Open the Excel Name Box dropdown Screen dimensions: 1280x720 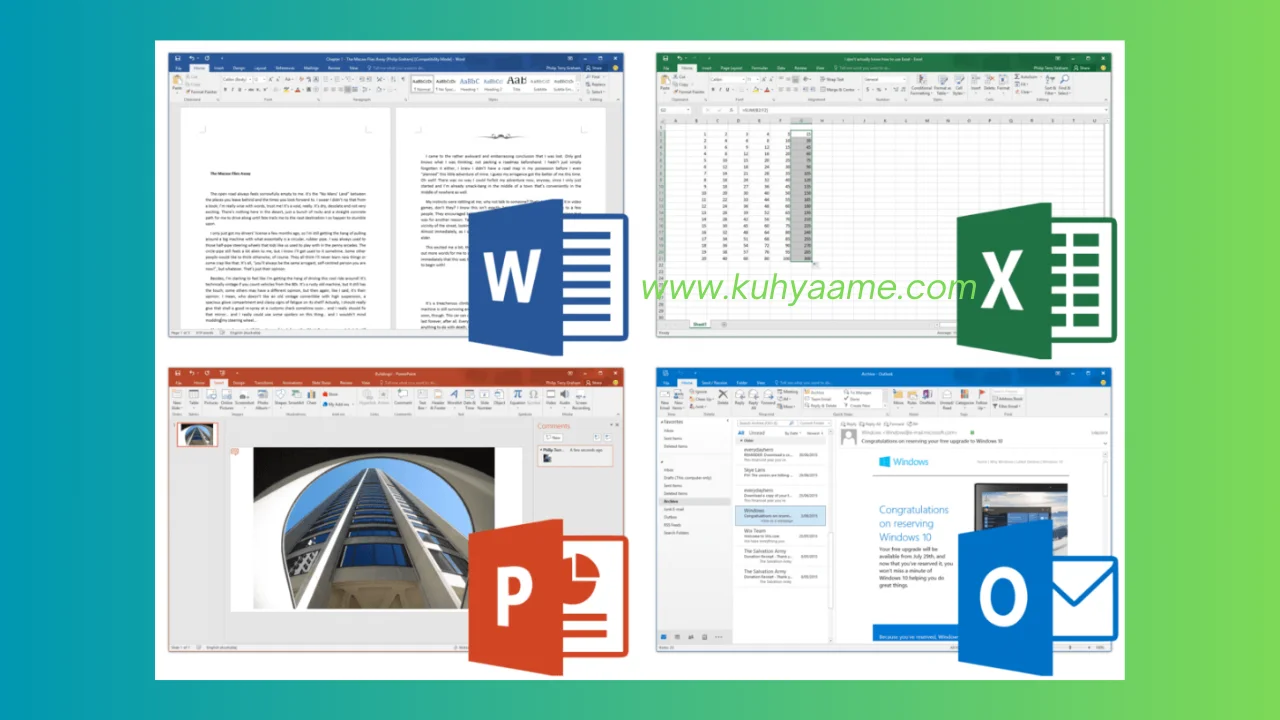pyautogui.click(x=688, y=110)
